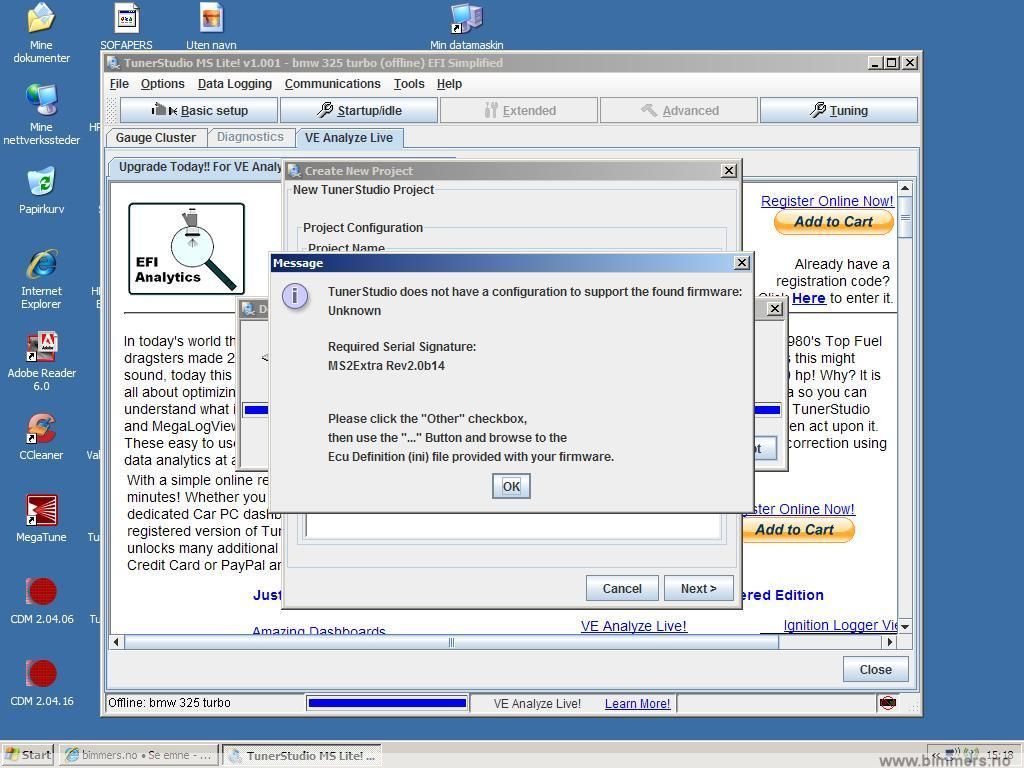Screen dimensions: 1024x768
Task: Launch Internet Explorer from desktop
Action: click(x=41, y=278)
